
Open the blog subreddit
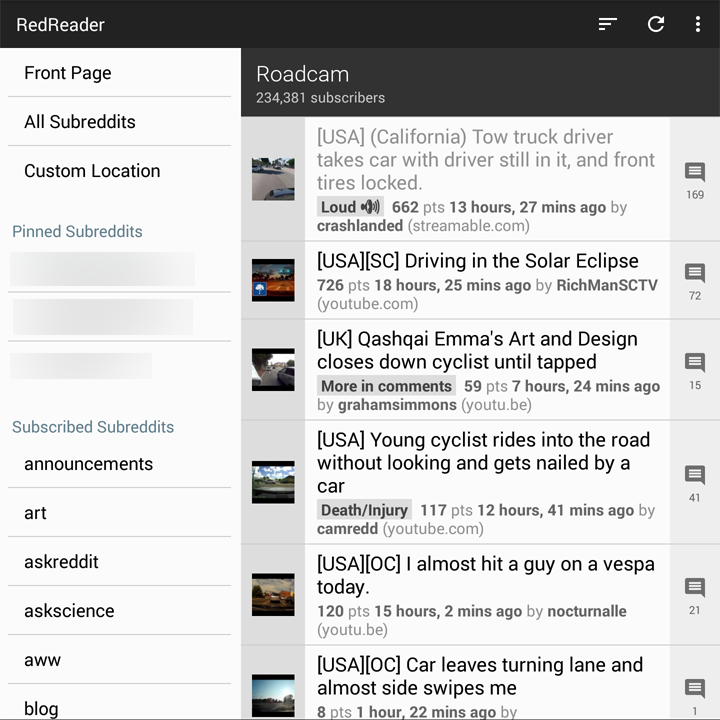click(x=119, y=703)
